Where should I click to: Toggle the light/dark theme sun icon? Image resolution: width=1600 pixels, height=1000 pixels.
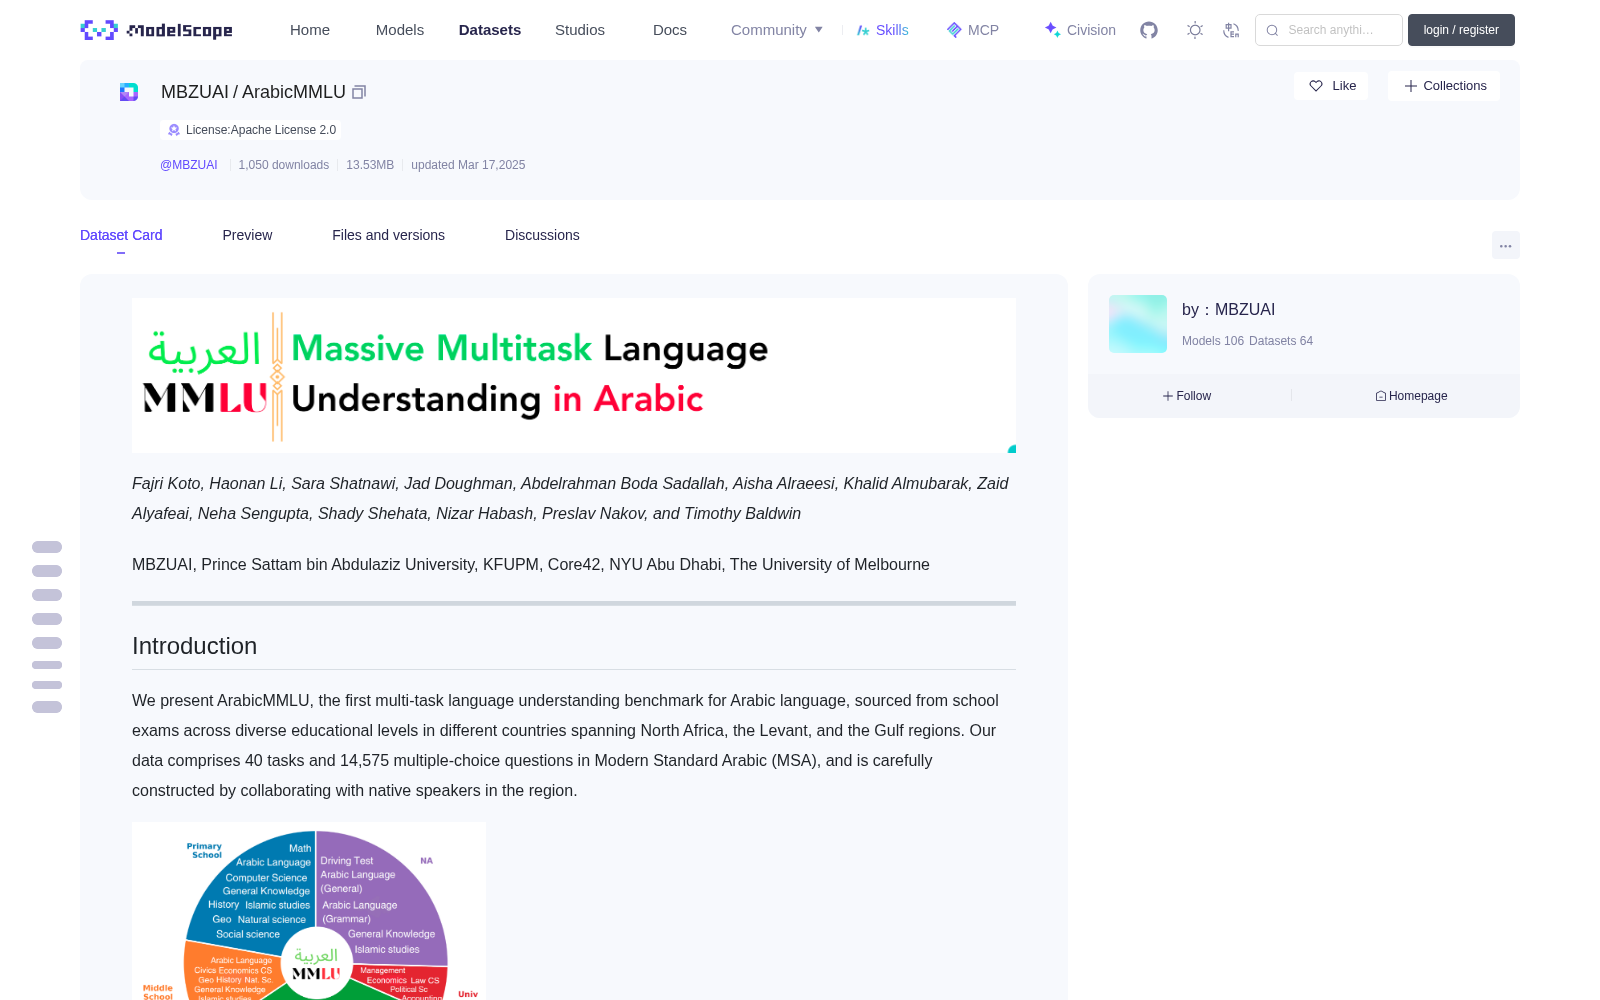(x=1195, y=30)
